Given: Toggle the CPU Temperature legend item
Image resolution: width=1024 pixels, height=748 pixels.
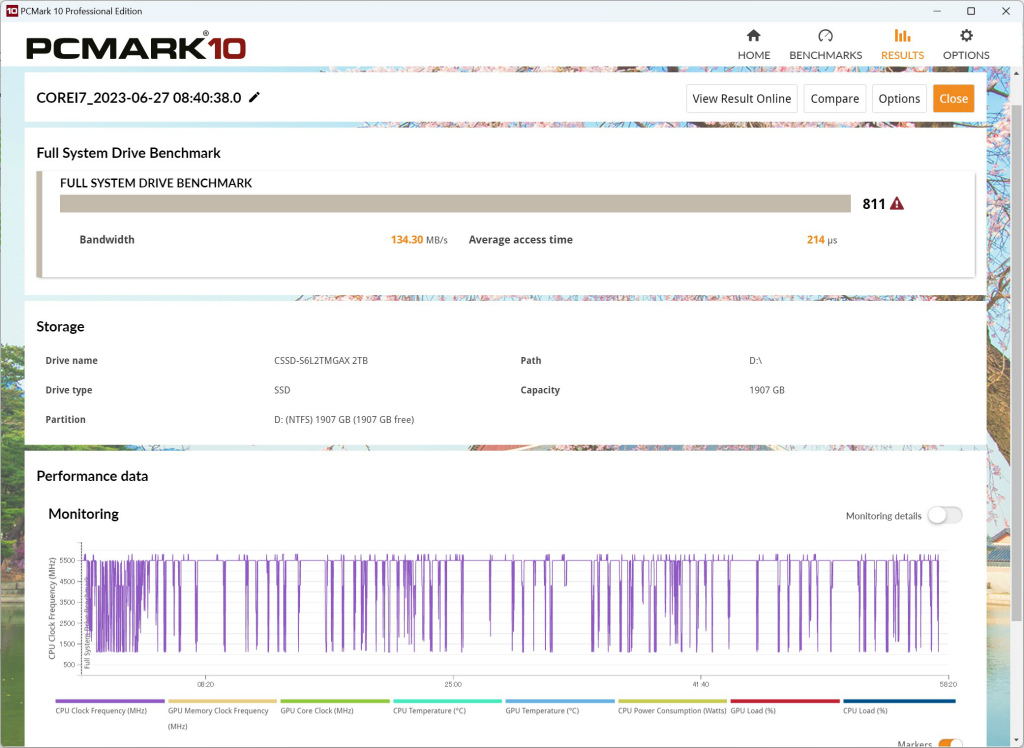Looking at the screenshot, I should (x=447, y=707).
